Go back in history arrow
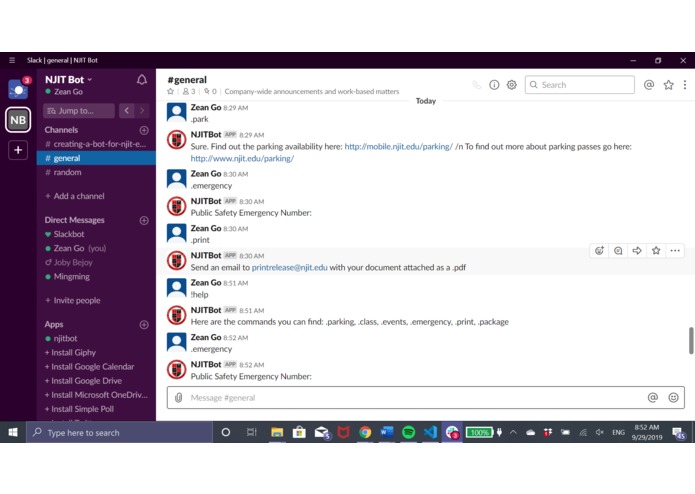The height and width of the screenshot is (494, 695). pos(127,111)
